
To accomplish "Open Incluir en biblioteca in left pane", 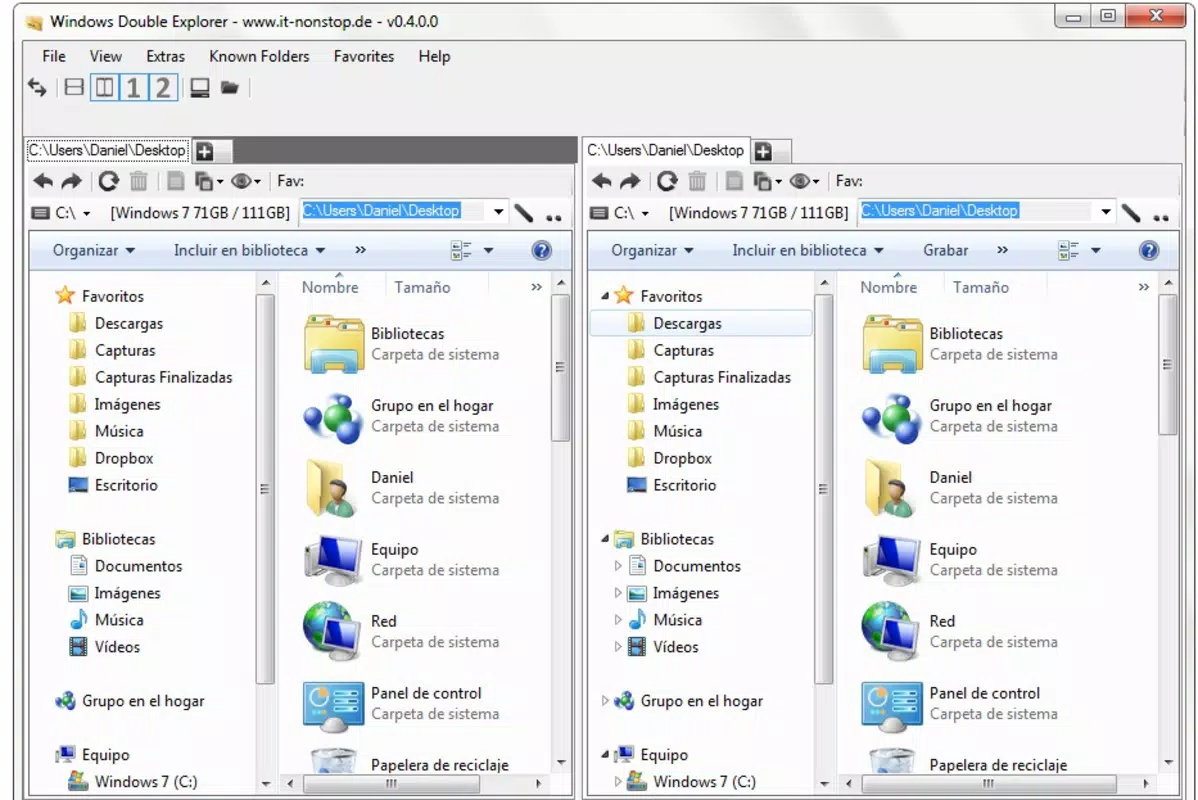I will tap(249, 251).
